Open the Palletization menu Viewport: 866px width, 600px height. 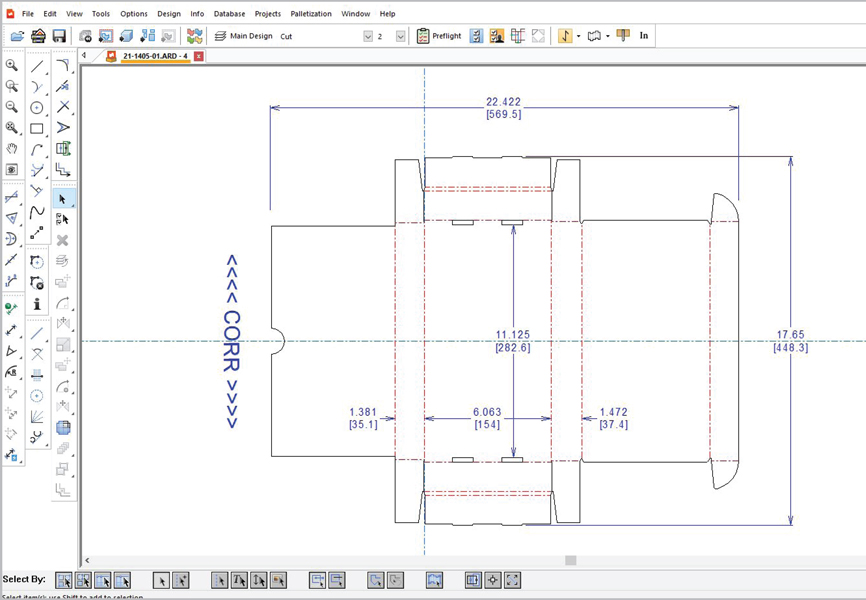pyautogui.click(x=311, y=14)
